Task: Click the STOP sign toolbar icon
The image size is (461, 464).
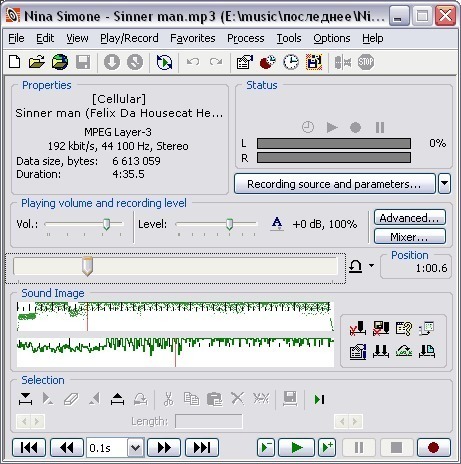Action: [x=366, y=62]
